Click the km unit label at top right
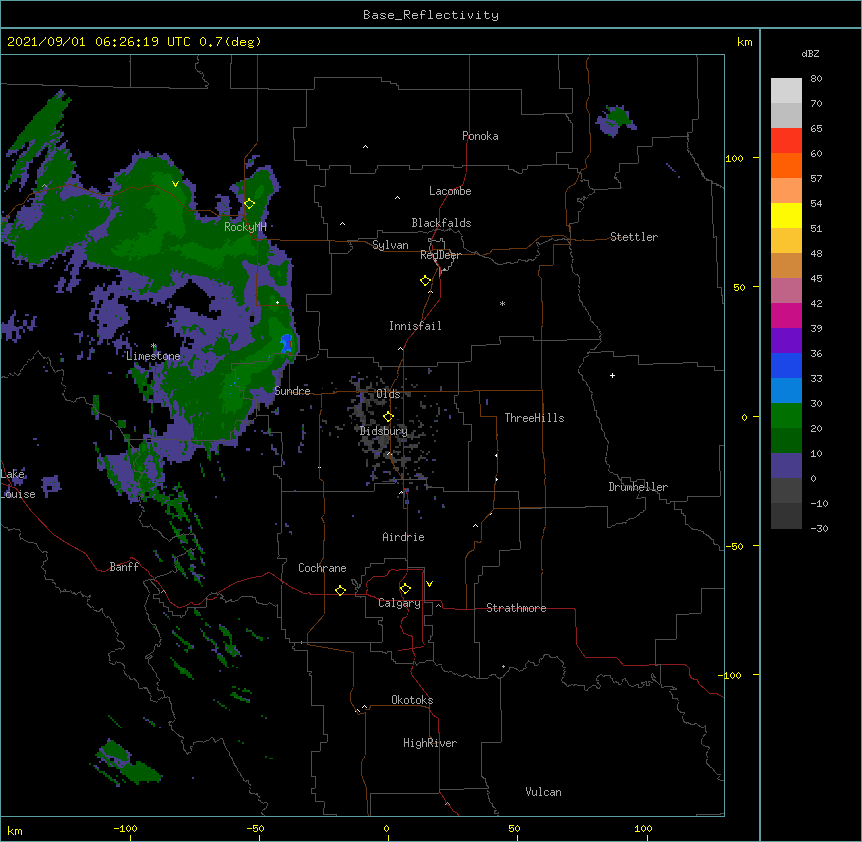 pyautogui.click(x=744, y=42)
